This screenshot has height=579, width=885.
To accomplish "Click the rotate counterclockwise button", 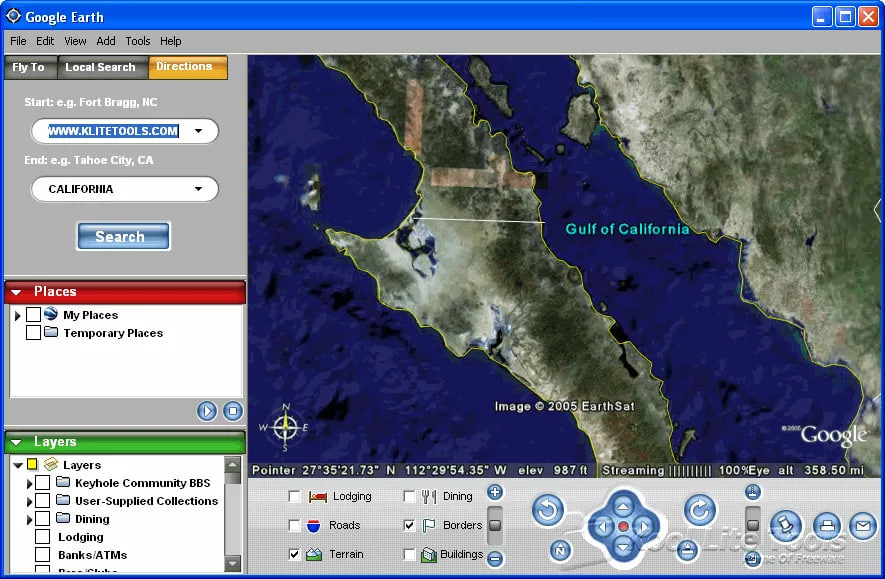I will point(548,511).
